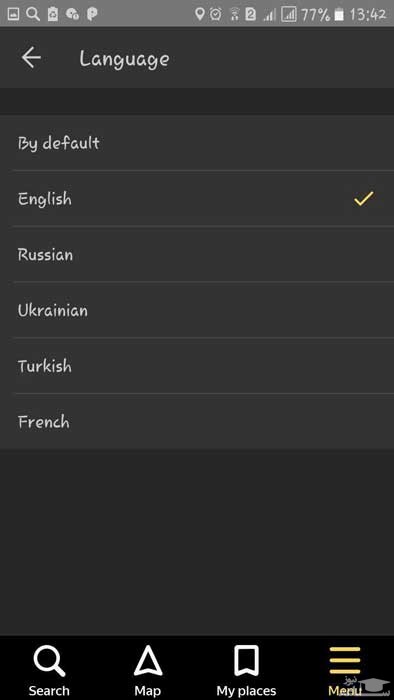
Task: Tap the battery icon in status bar
Action: click(x=339, y=15)
